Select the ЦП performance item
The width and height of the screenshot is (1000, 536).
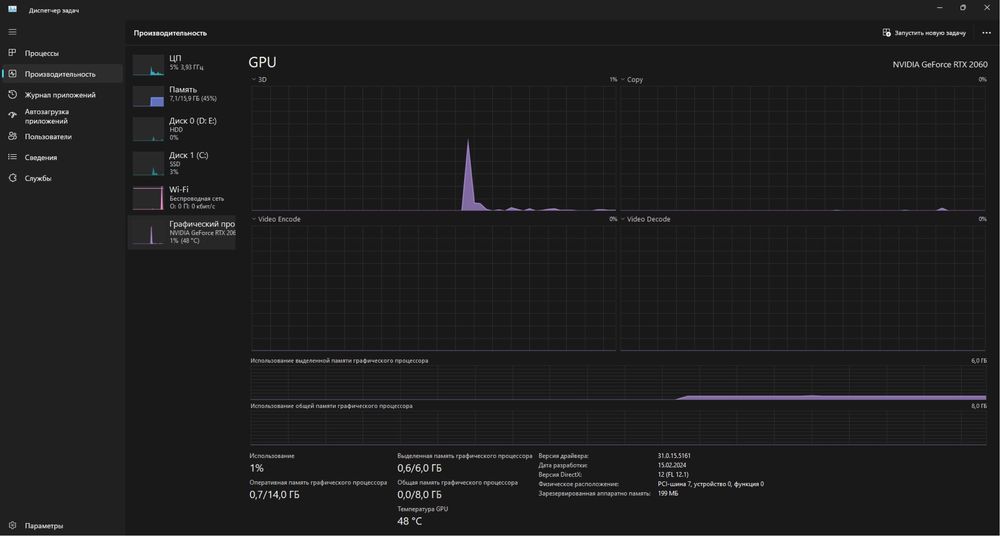coord(182,65)
